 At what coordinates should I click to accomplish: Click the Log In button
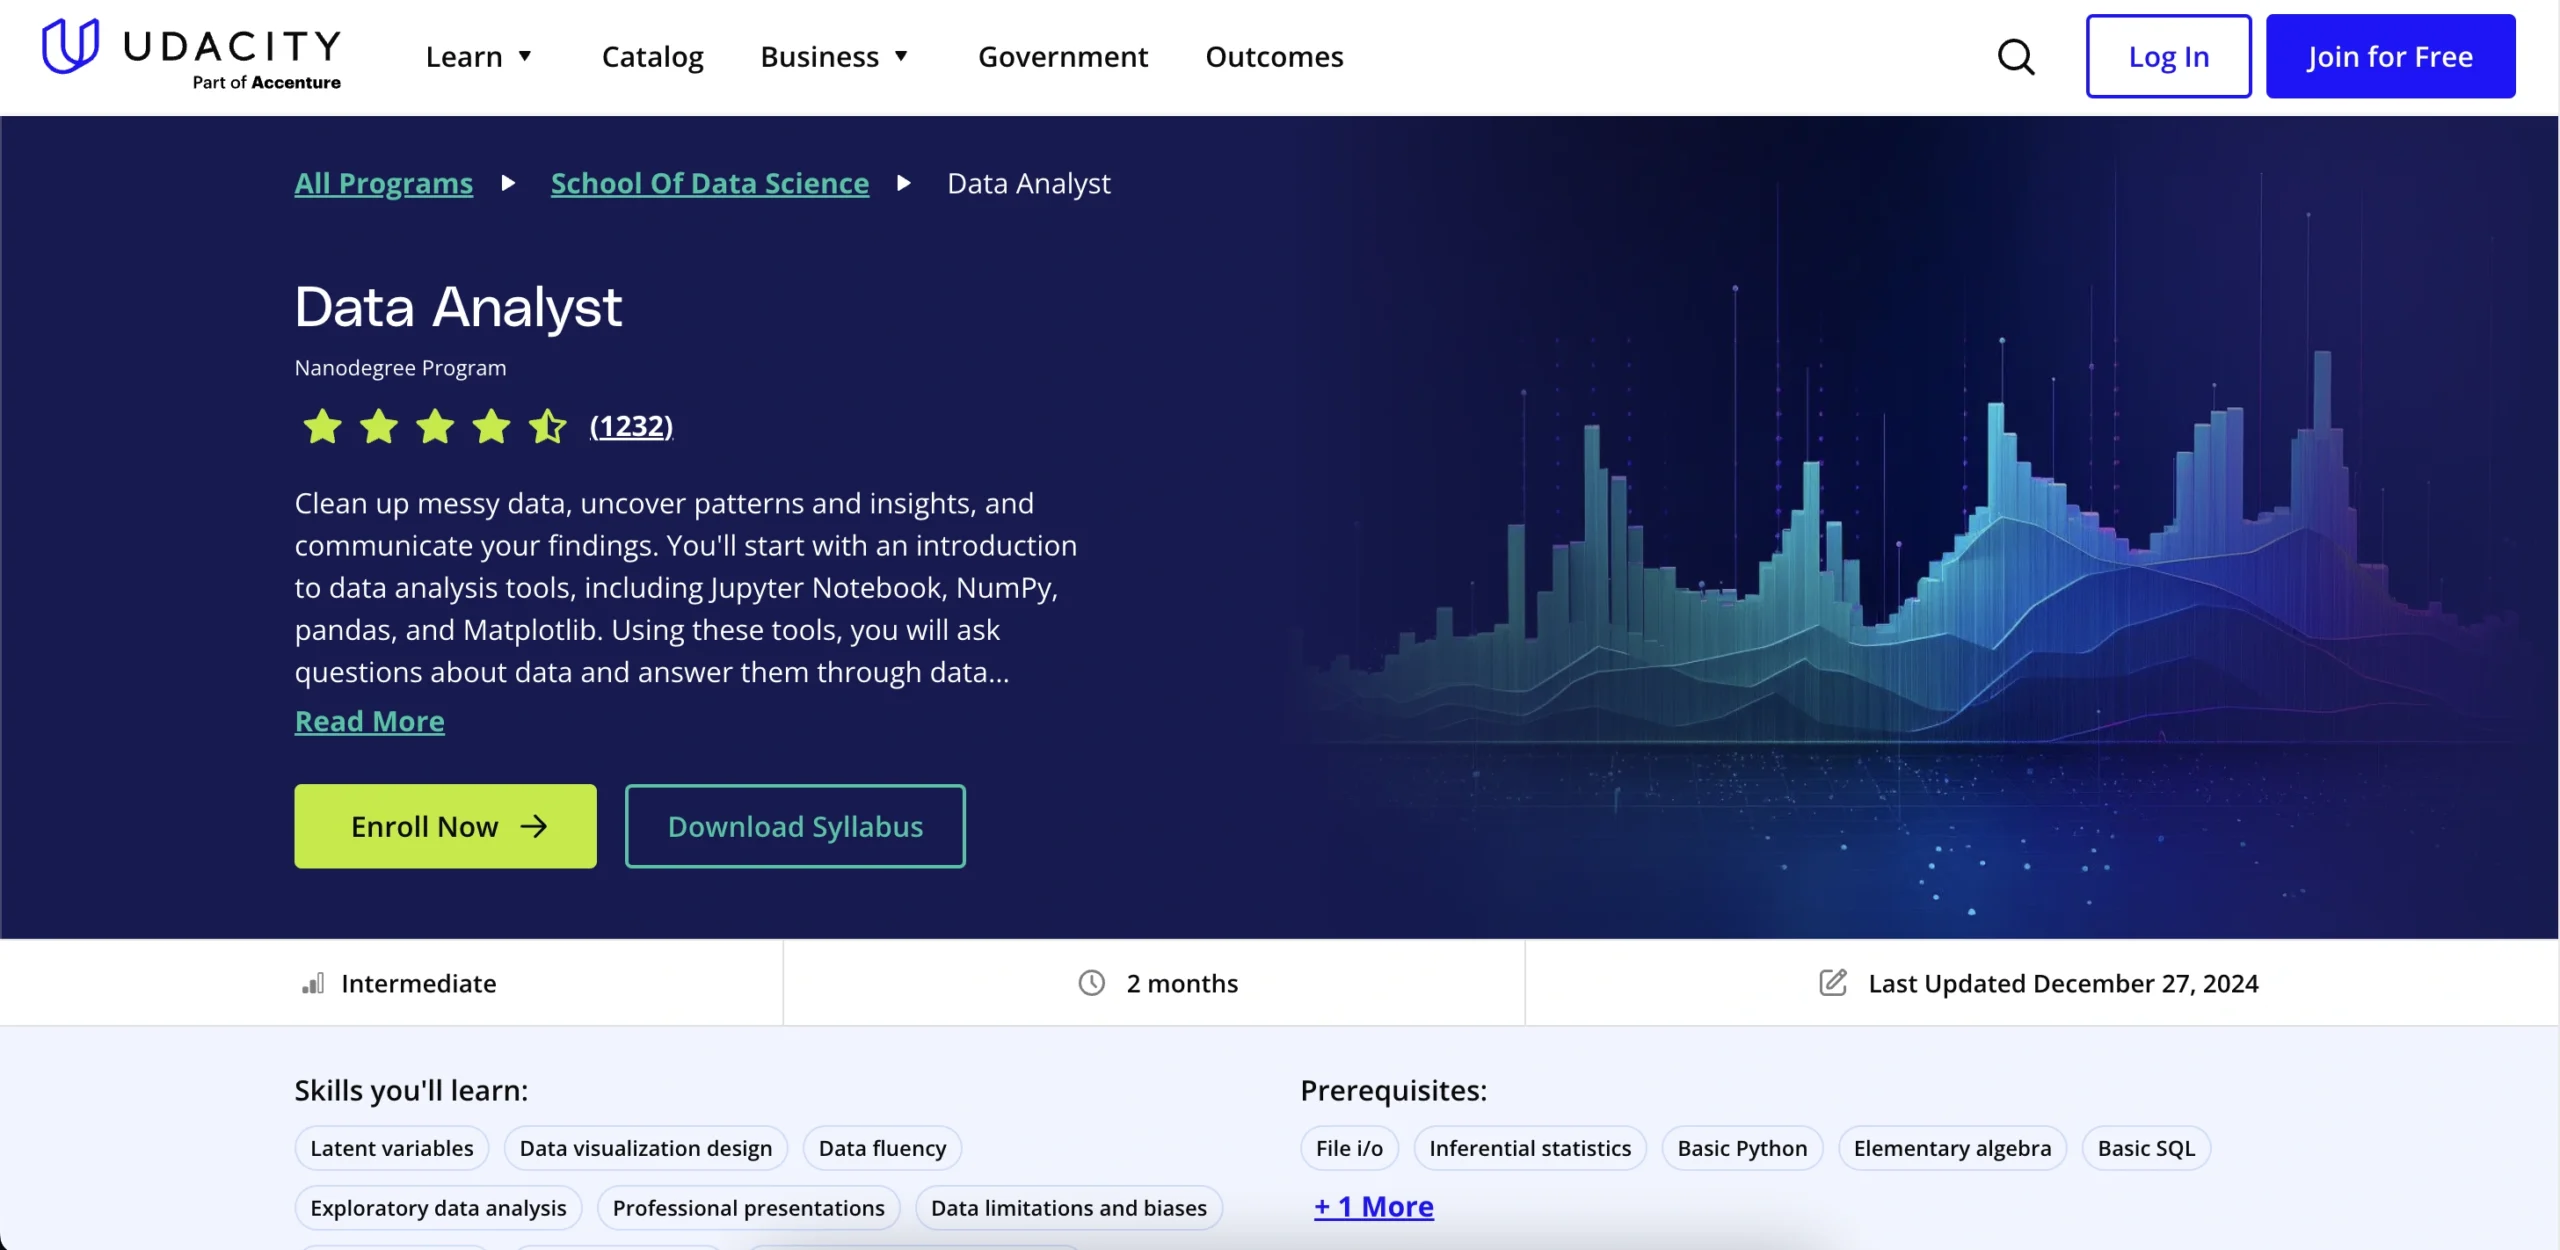2168,56
